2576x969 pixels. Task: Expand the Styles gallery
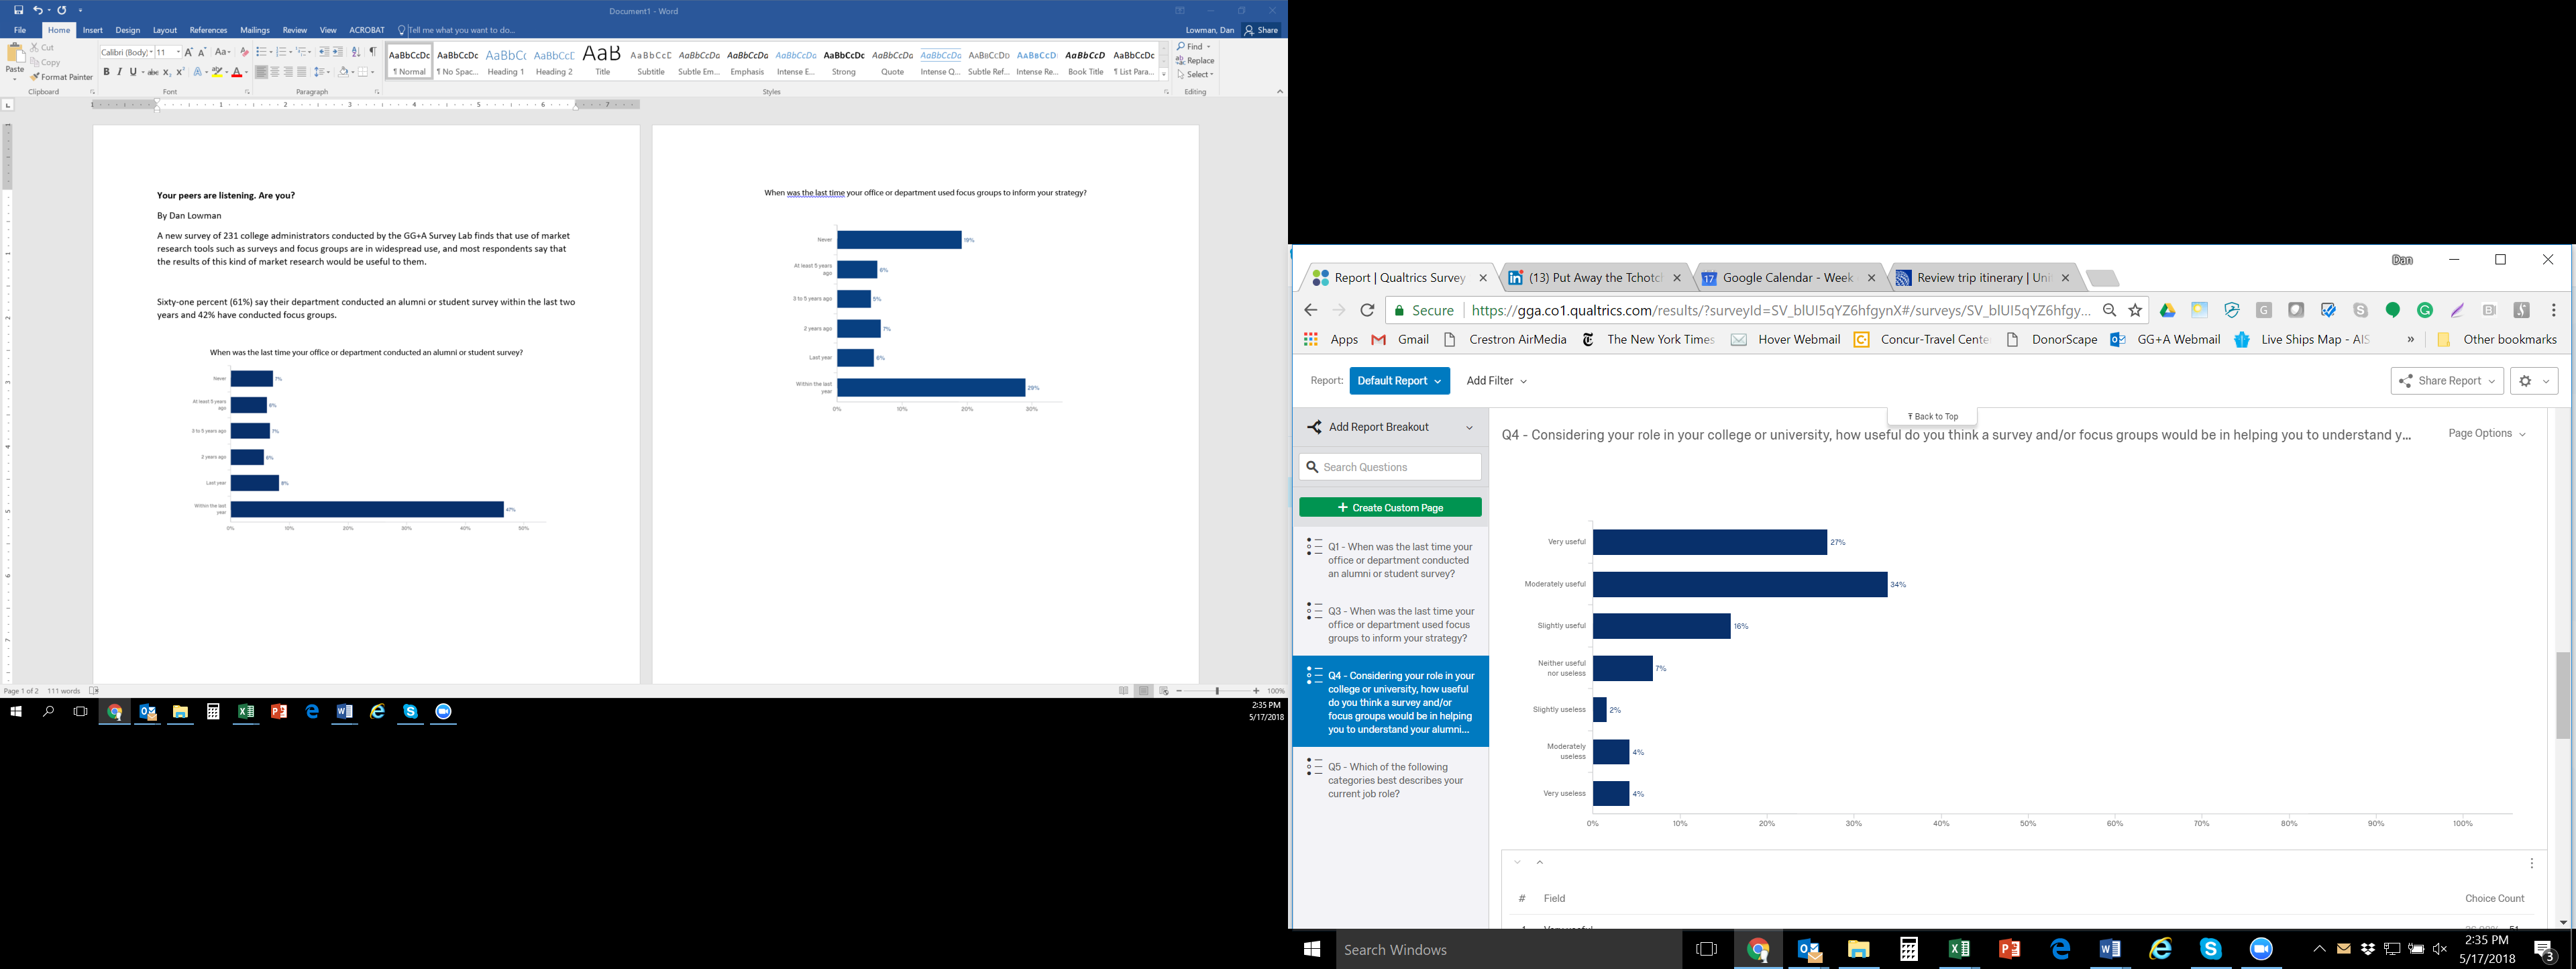click(1164, 75)
